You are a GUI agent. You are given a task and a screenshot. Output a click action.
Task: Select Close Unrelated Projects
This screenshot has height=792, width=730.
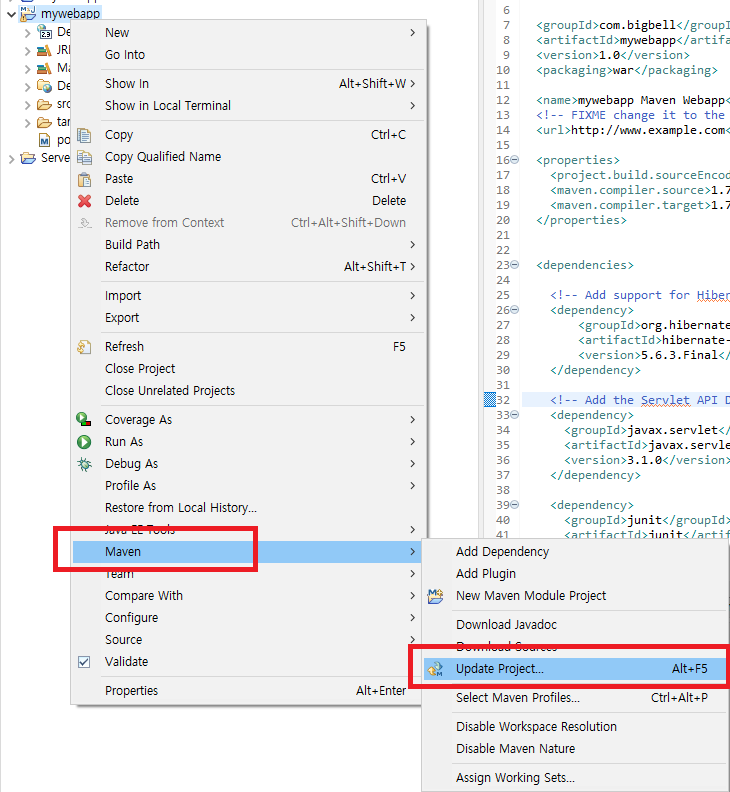pos(248,391)
